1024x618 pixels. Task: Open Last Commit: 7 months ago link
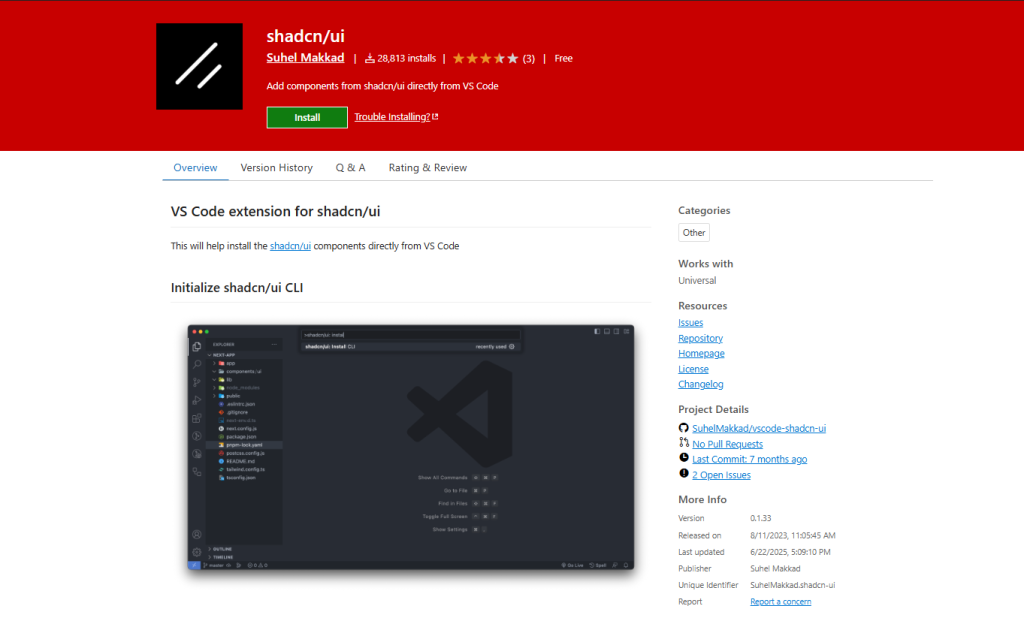(x=750, y=459)
